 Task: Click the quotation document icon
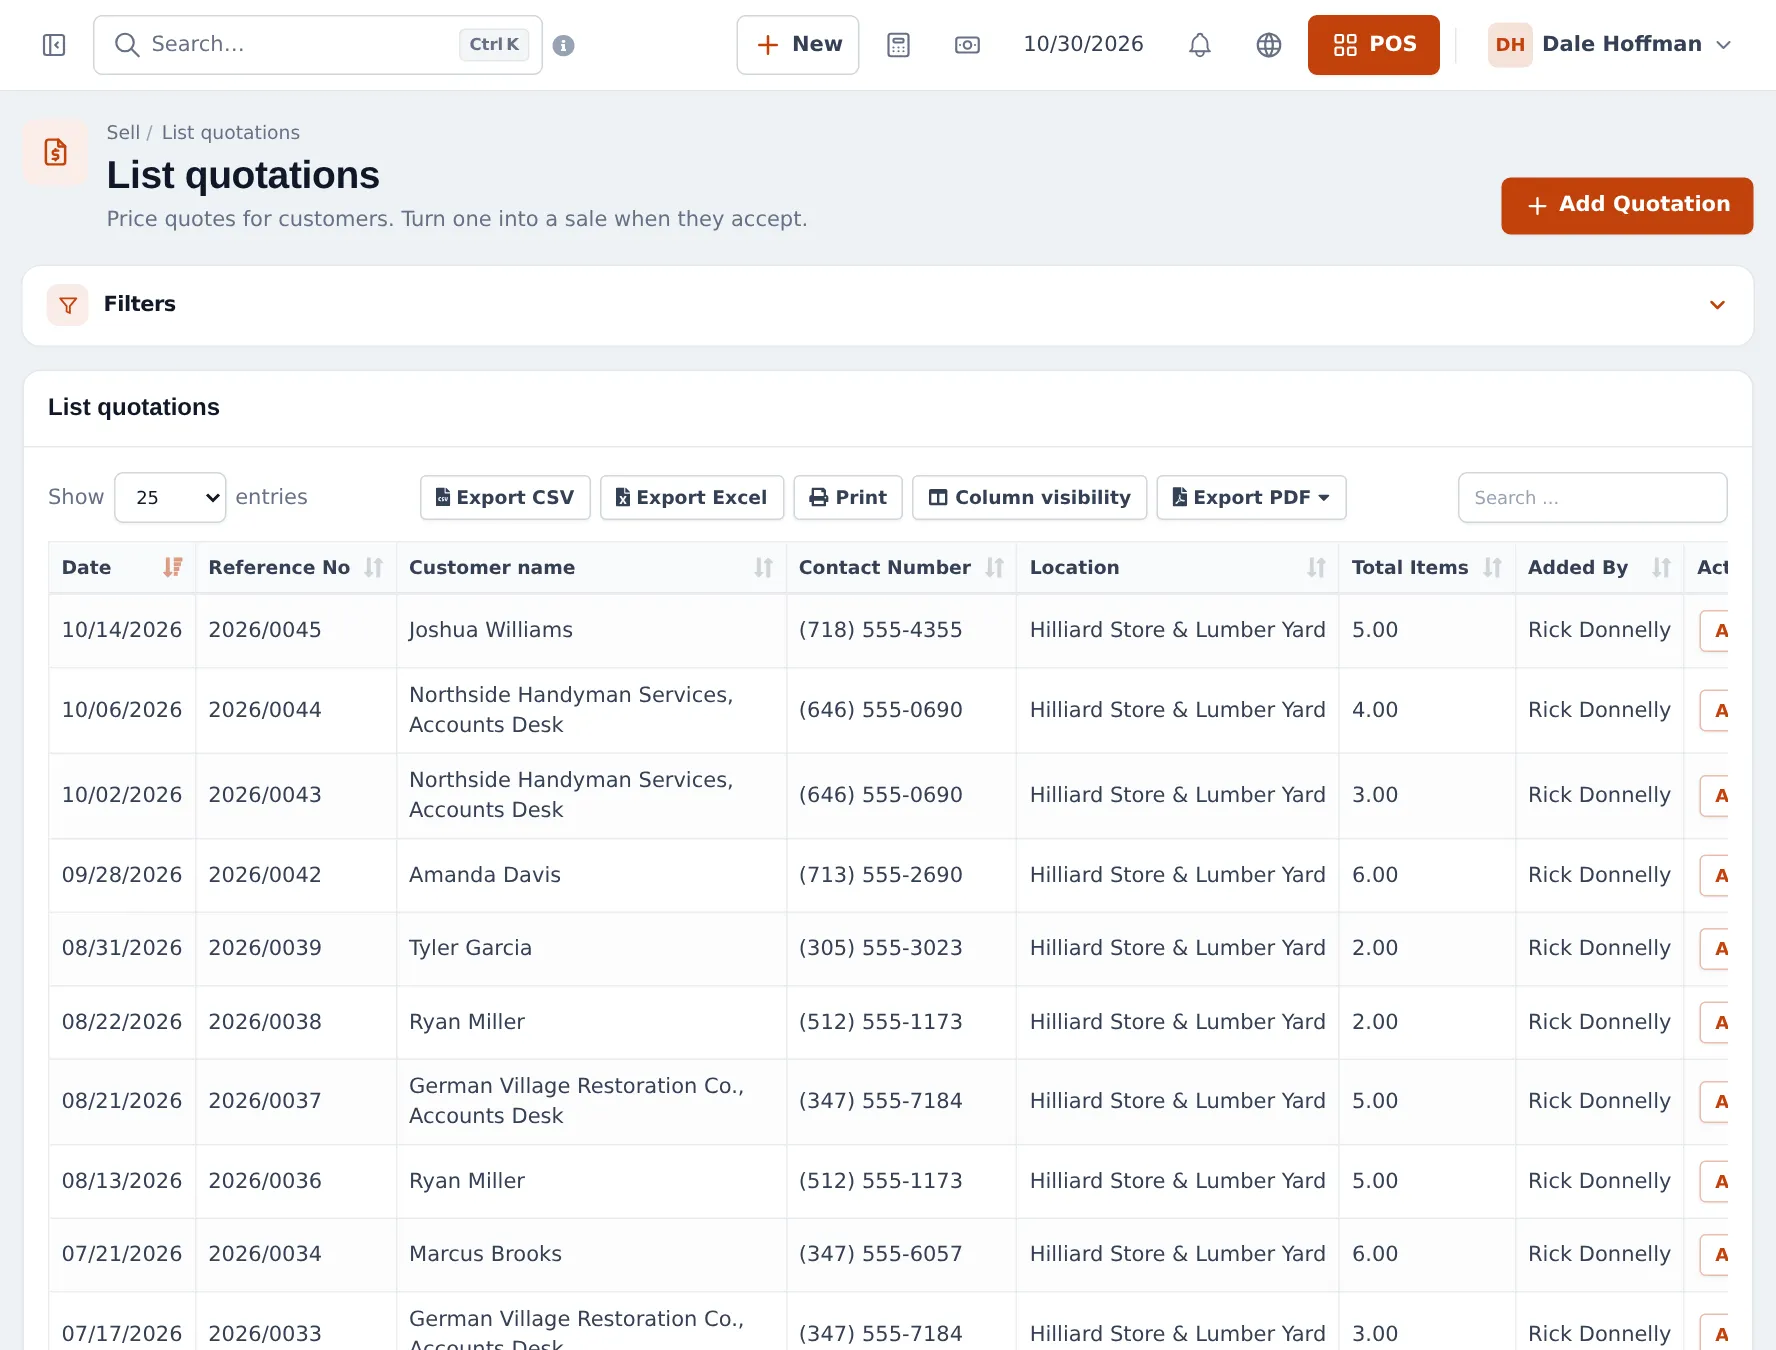click(x=56, y=152)
